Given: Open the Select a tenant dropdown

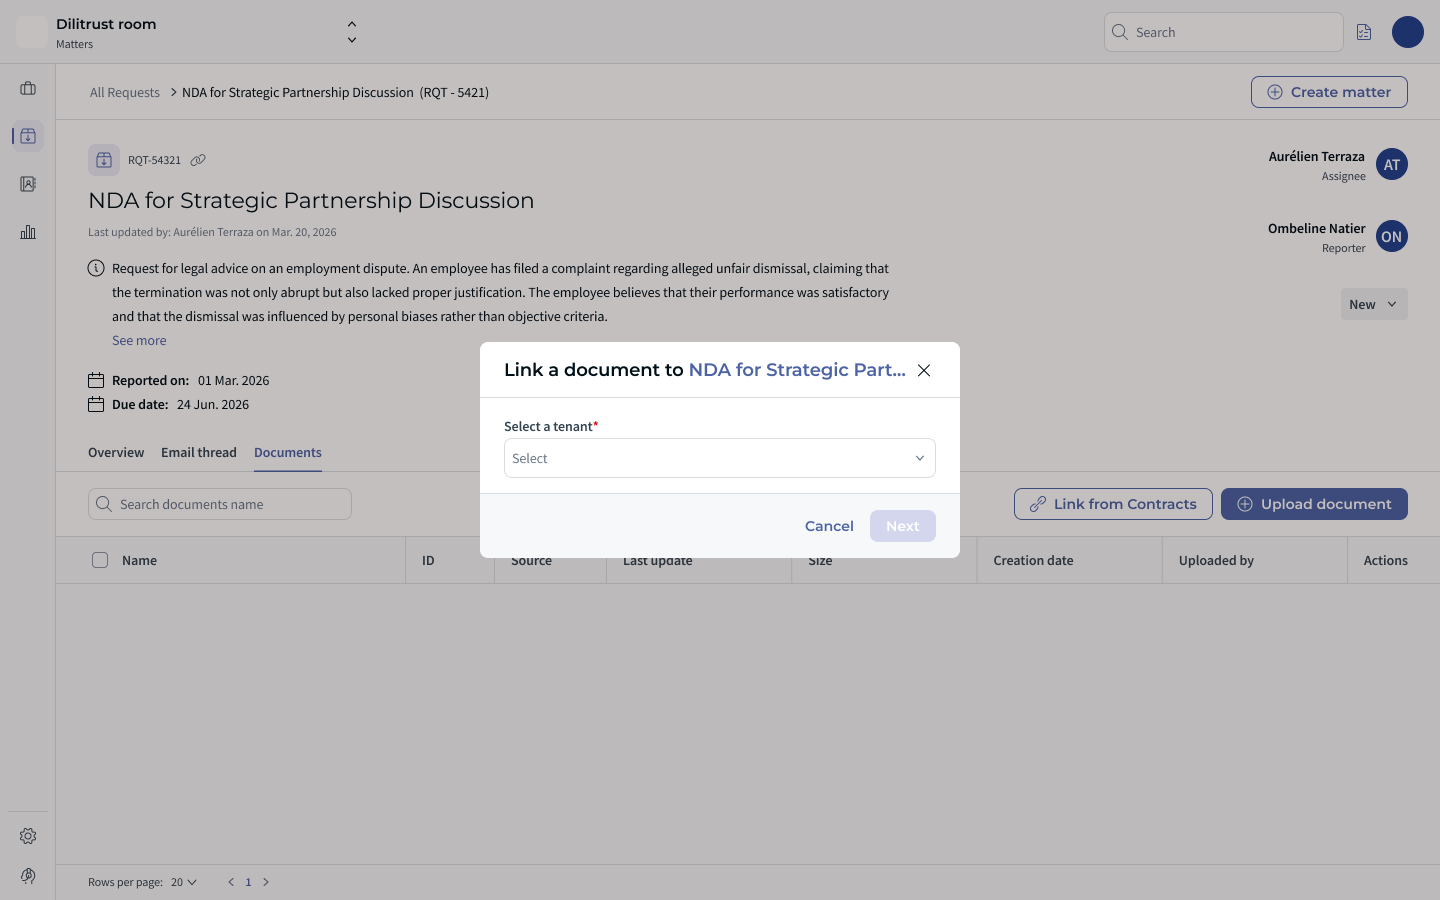Looking at the screenshot, I should tap(720, 458).
